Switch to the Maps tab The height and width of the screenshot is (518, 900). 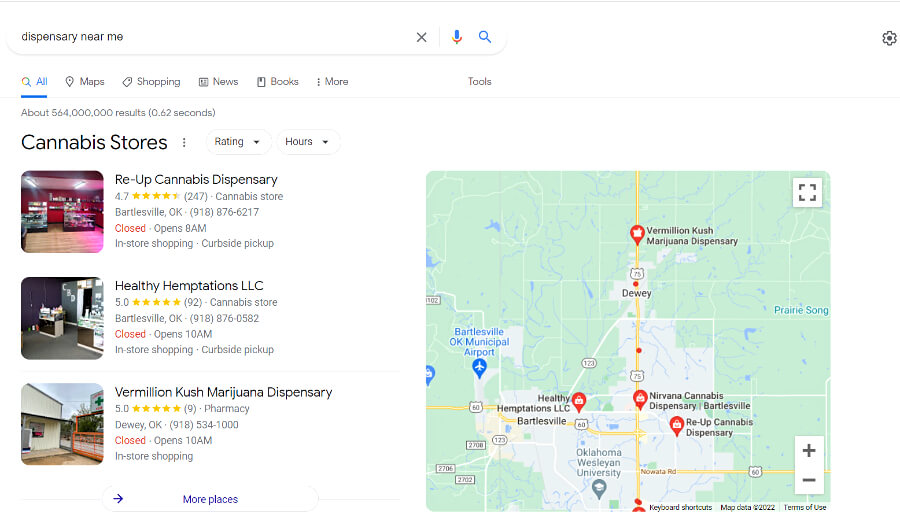[x=84, y=82]
